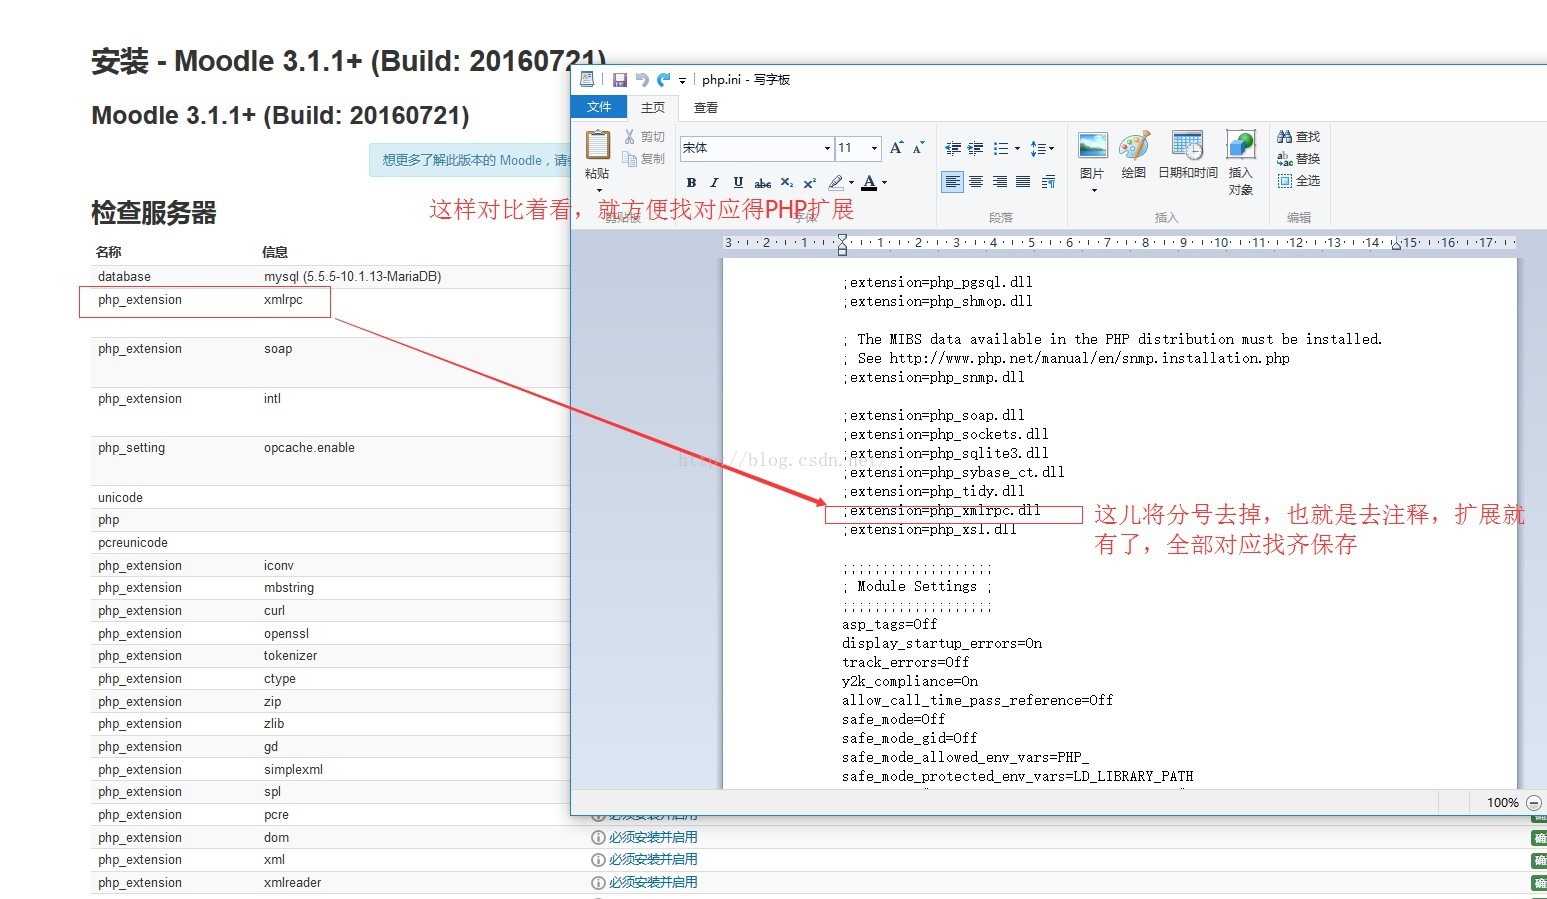Screen dimensions: 1547x899
Task: Click 必须安装并启用 link in xmlreader row
Action: point(653,883)
